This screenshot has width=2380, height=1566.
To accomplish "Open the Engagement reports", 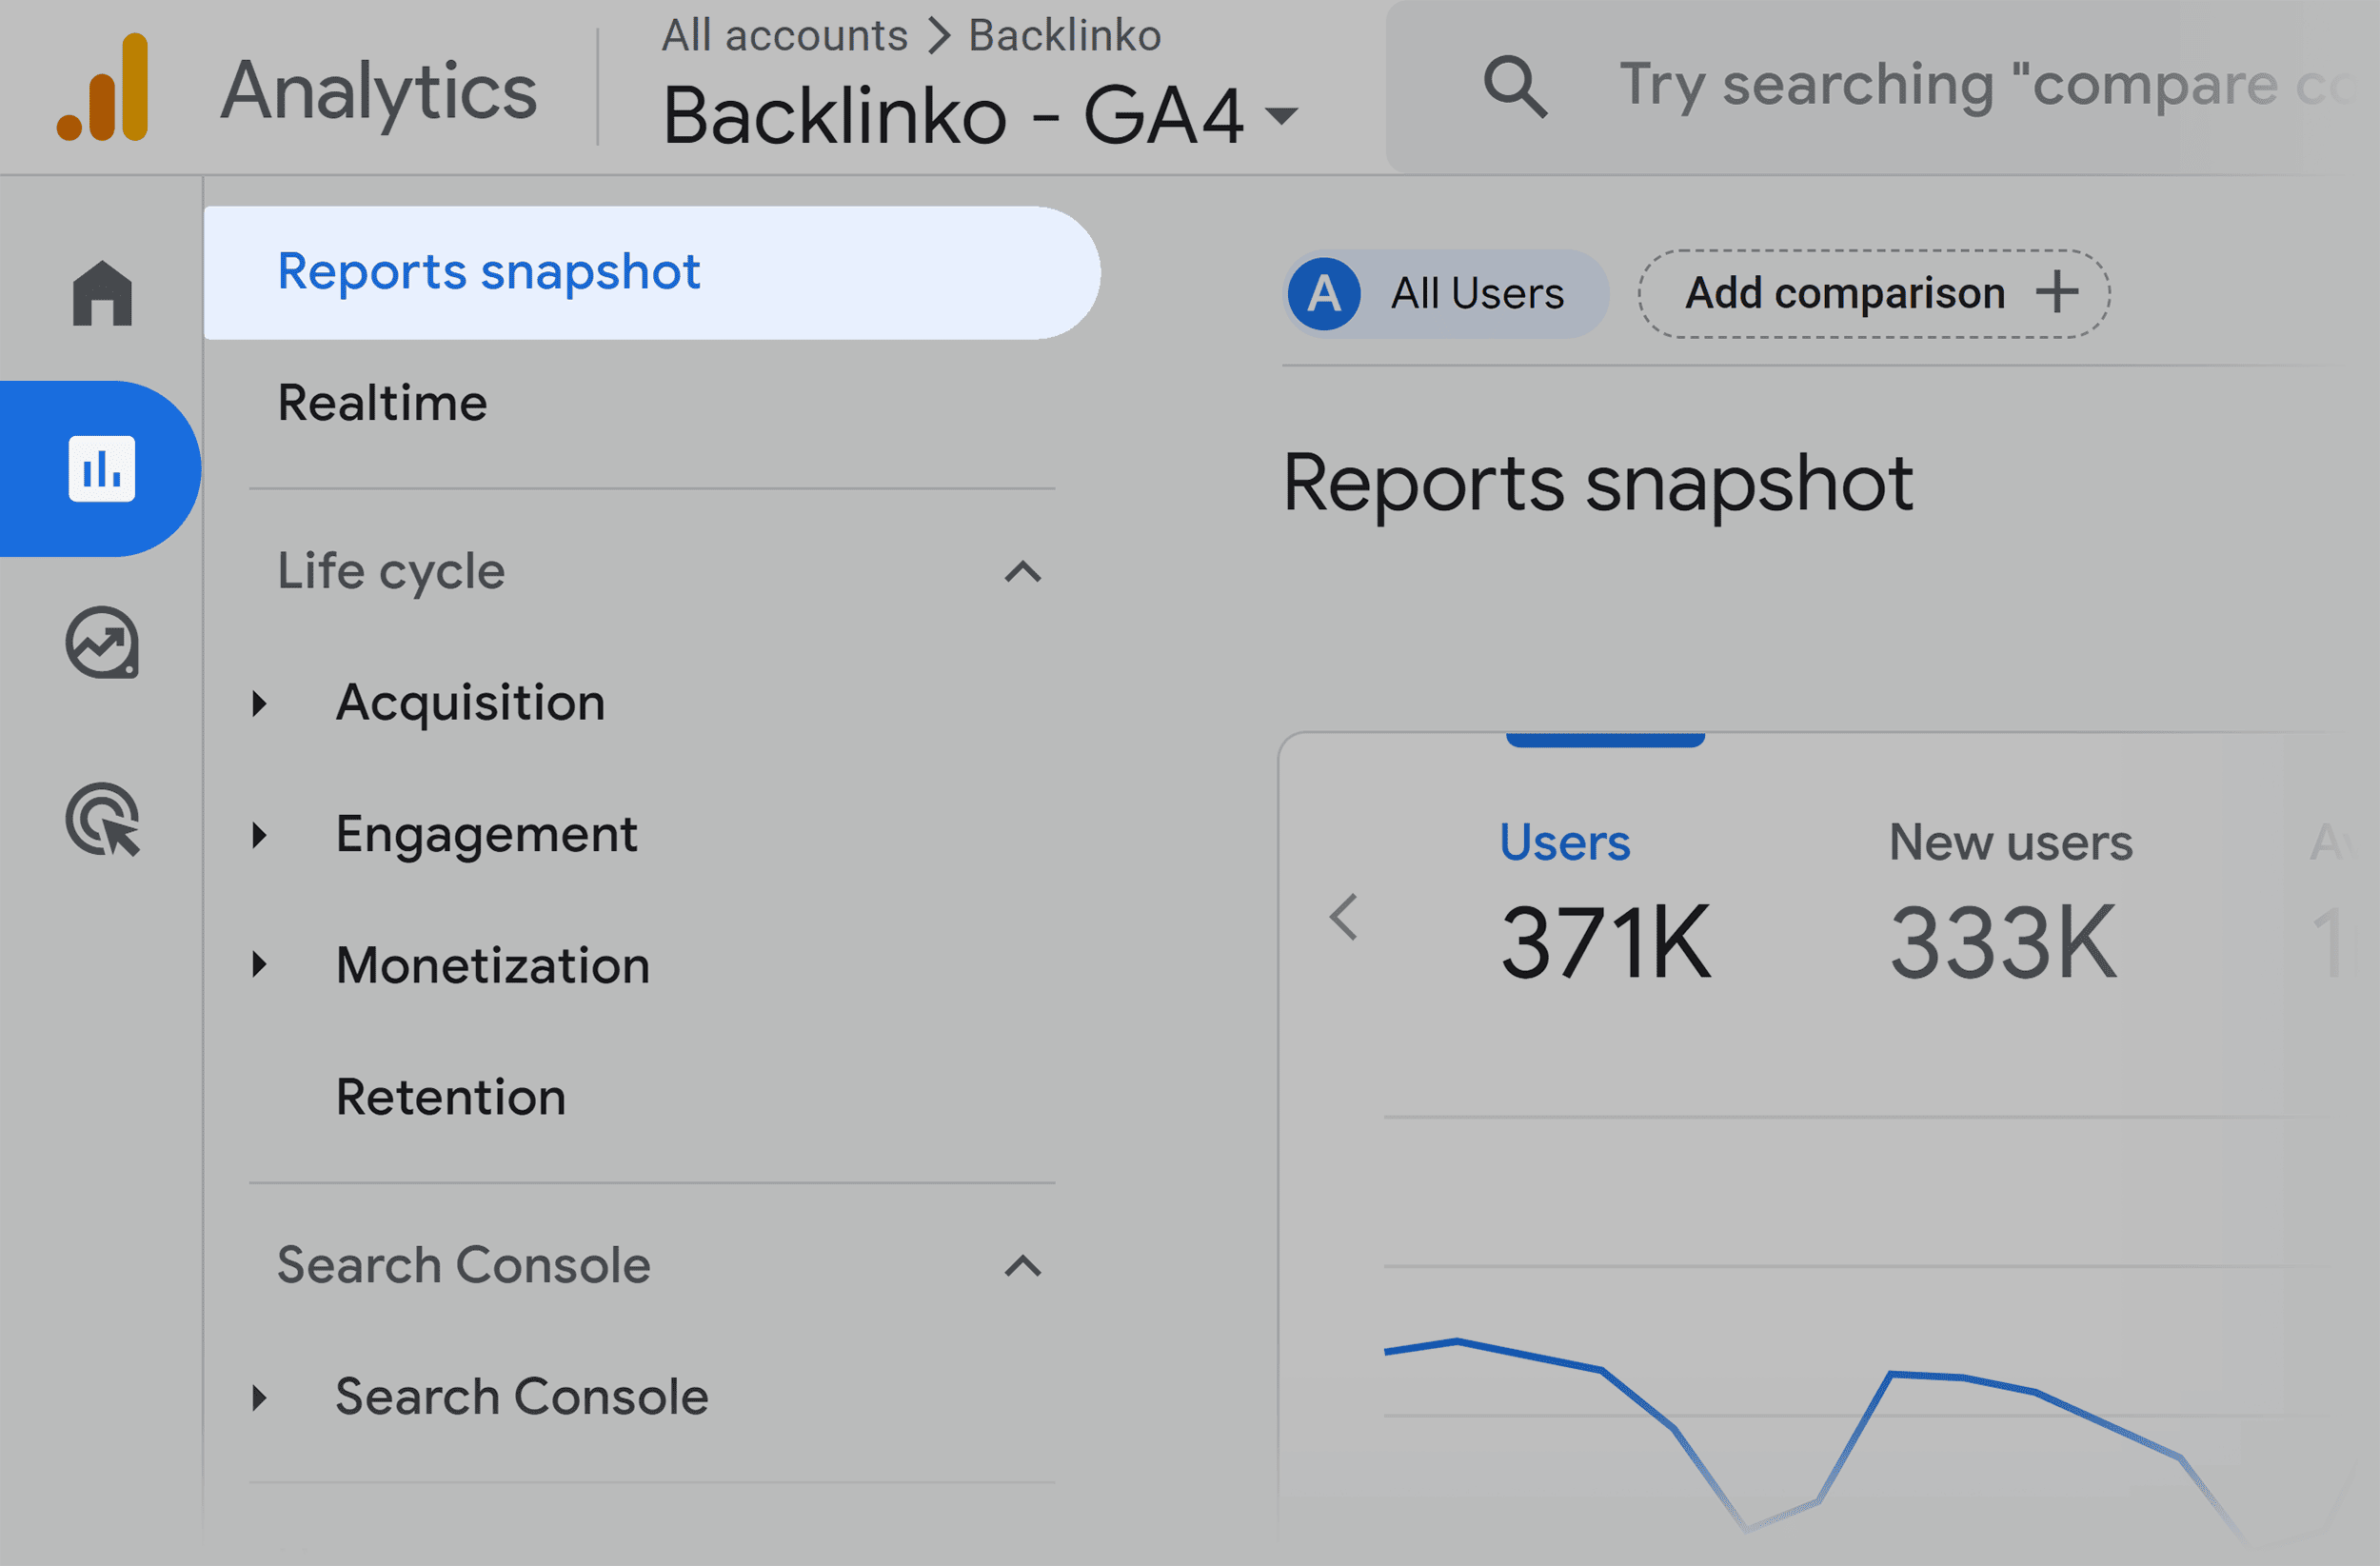I will (486, 835).
